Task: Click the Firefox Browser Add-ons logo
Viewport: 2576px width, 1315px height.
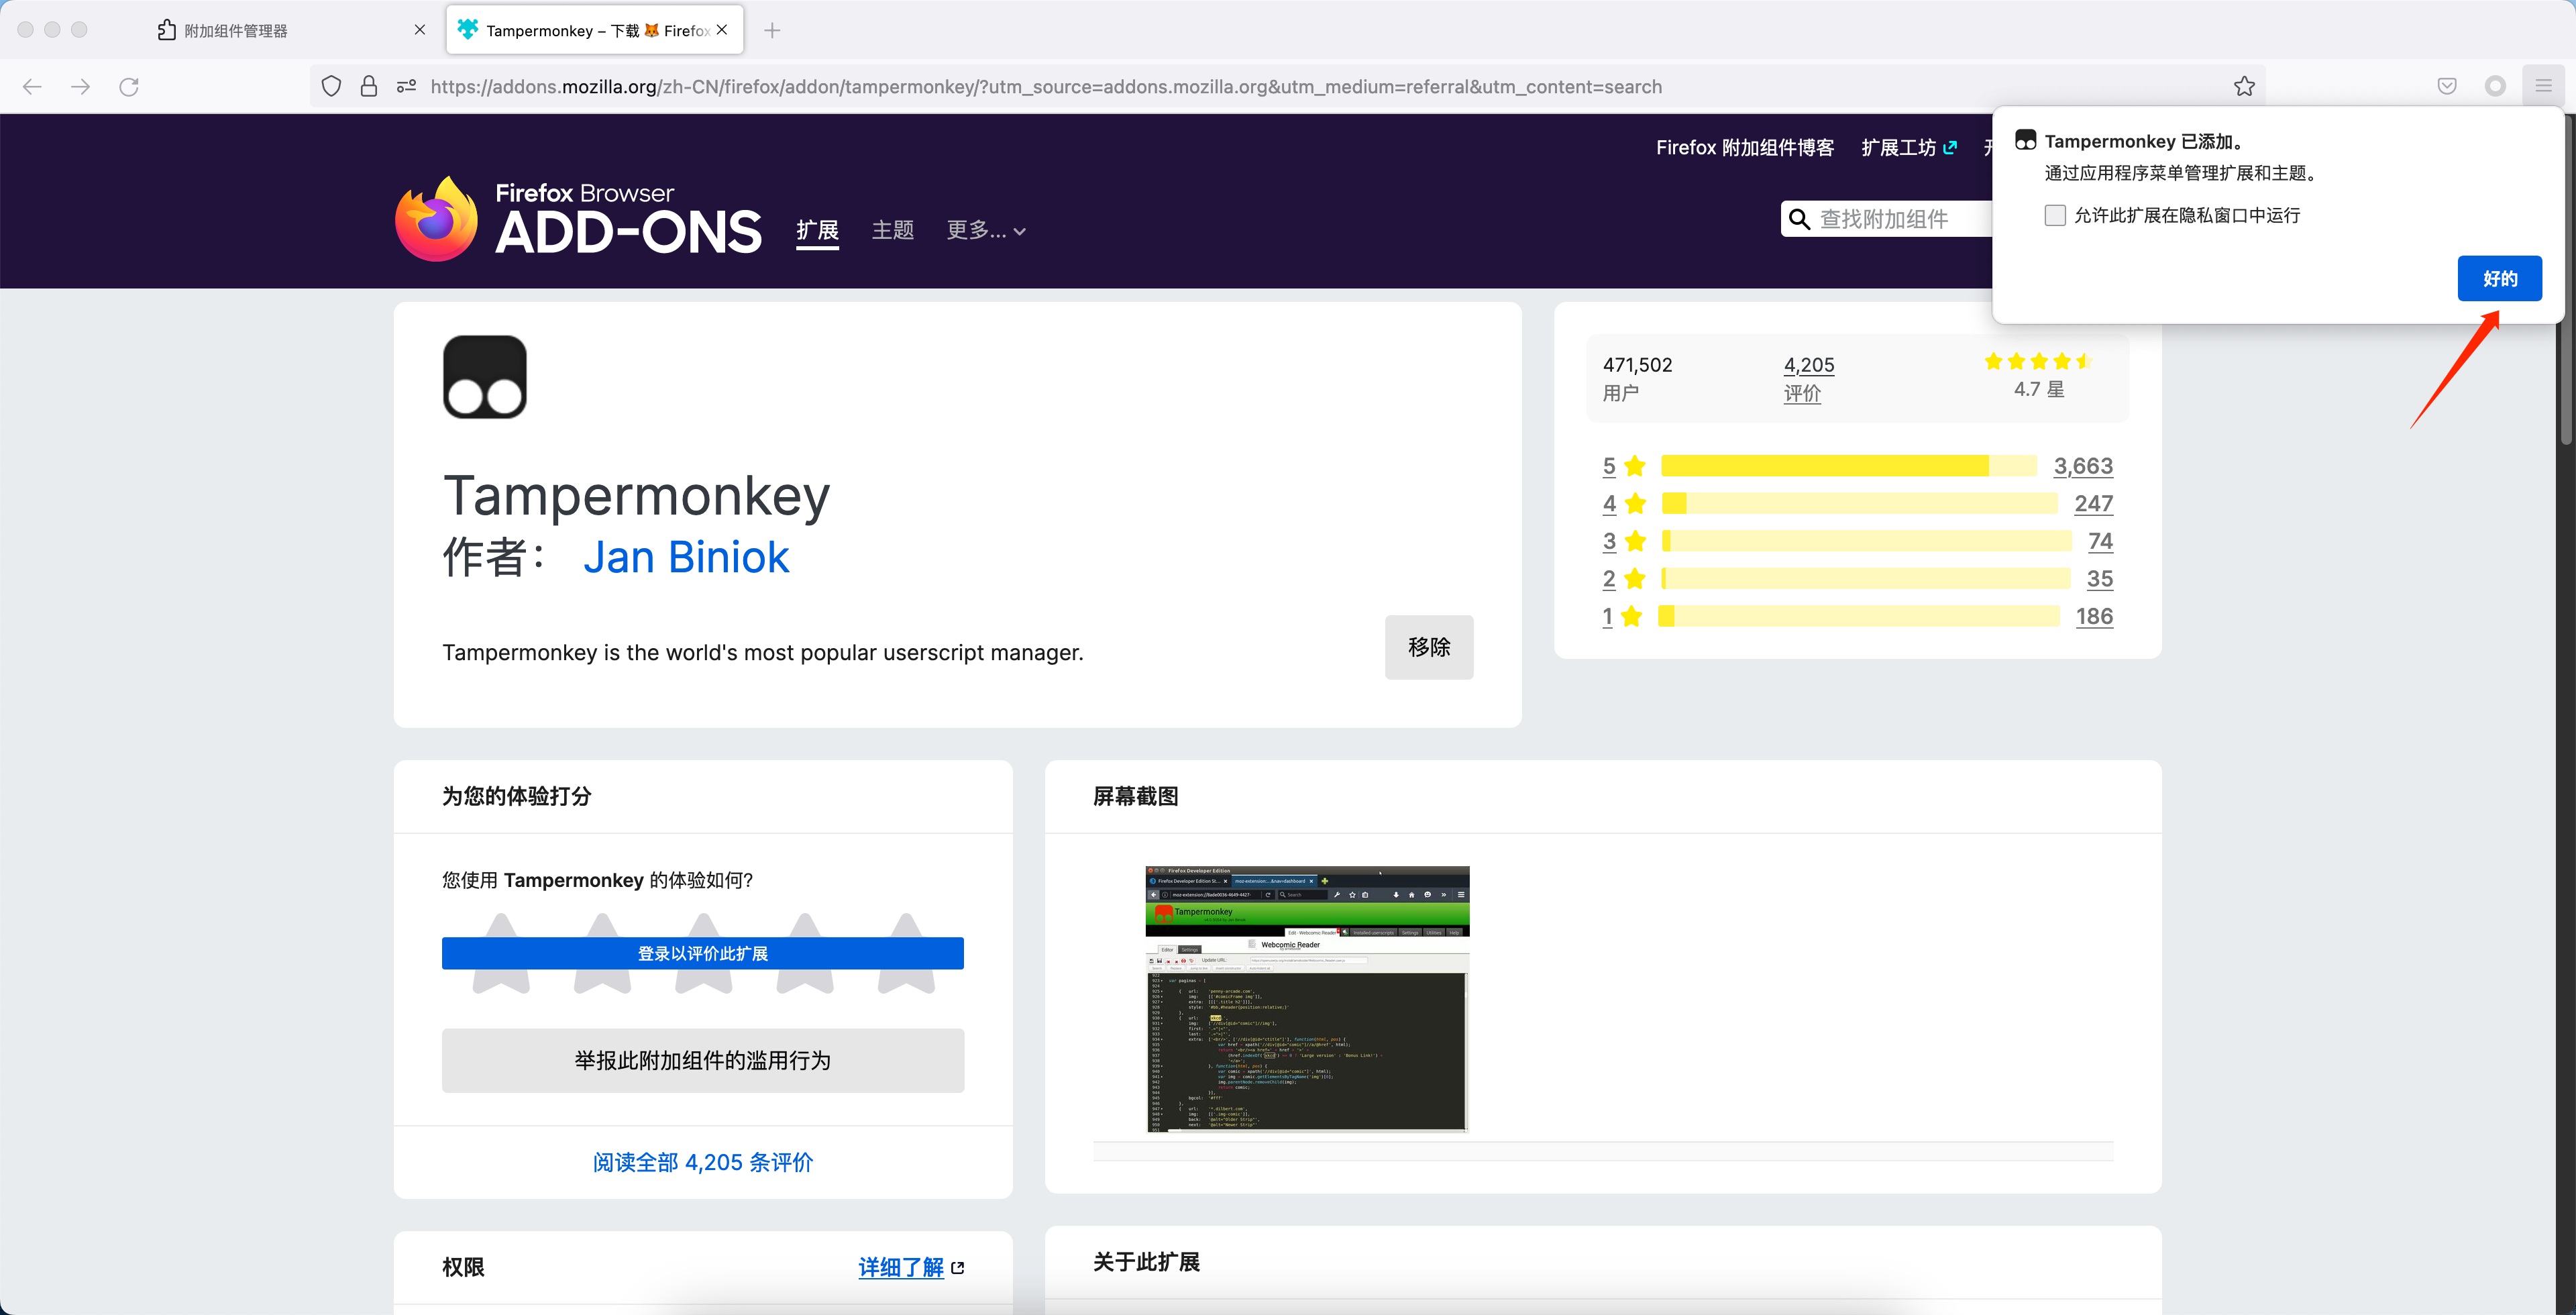Action: [x=578, y=219]
